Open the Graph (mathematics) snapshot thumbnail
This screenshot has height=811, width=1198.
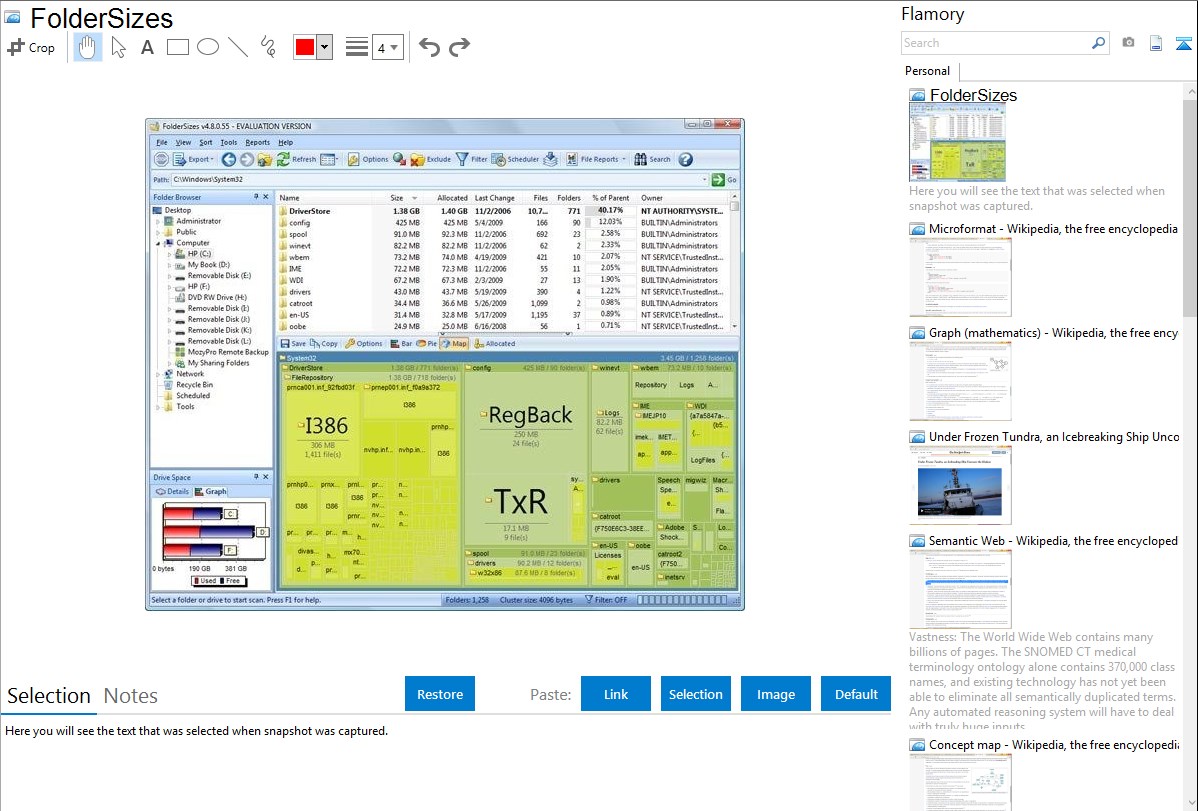pos(960,381)
